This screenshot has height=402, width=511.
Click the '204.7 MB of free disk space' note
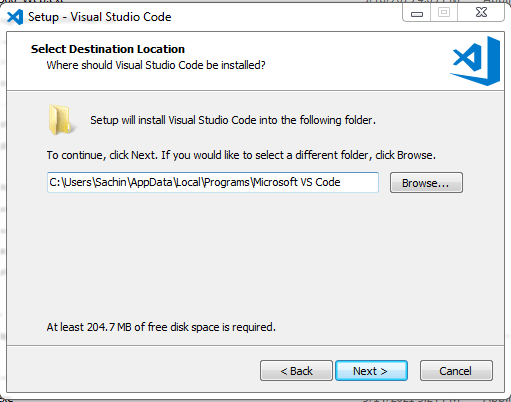pos(161,327)
